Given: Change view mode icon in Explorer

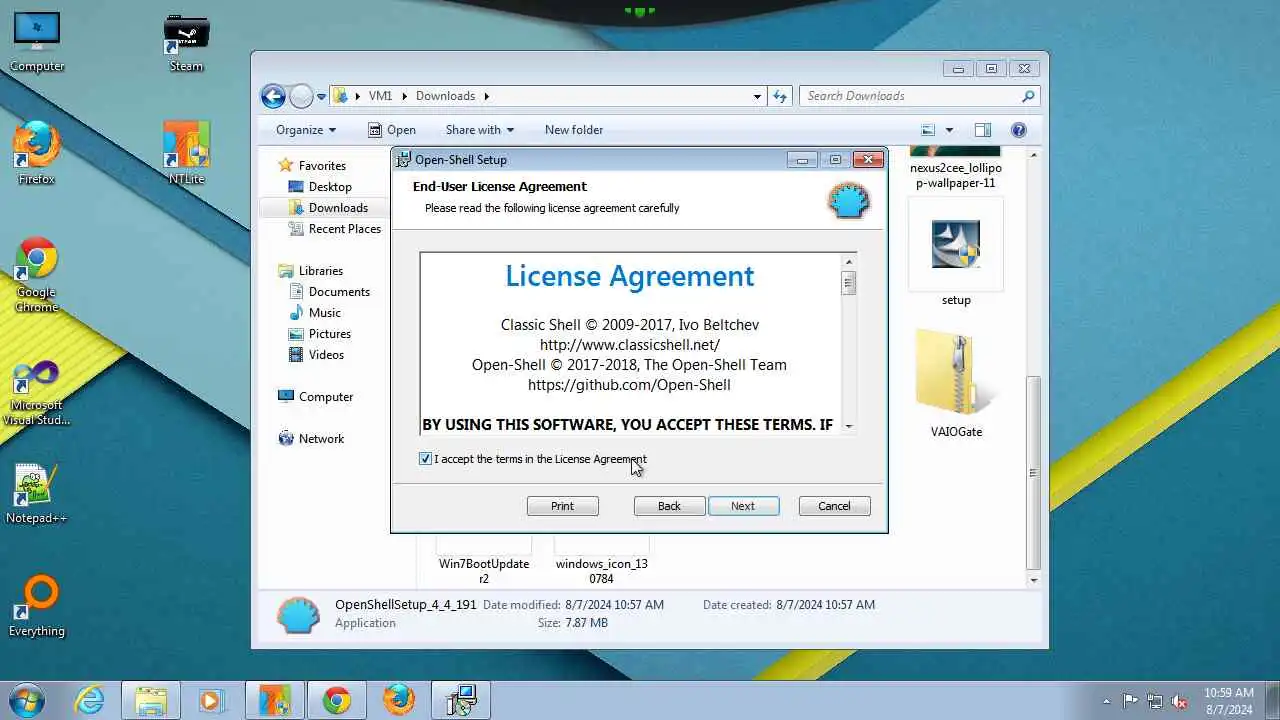Looking at the screenshot, I should pos(928,130).
